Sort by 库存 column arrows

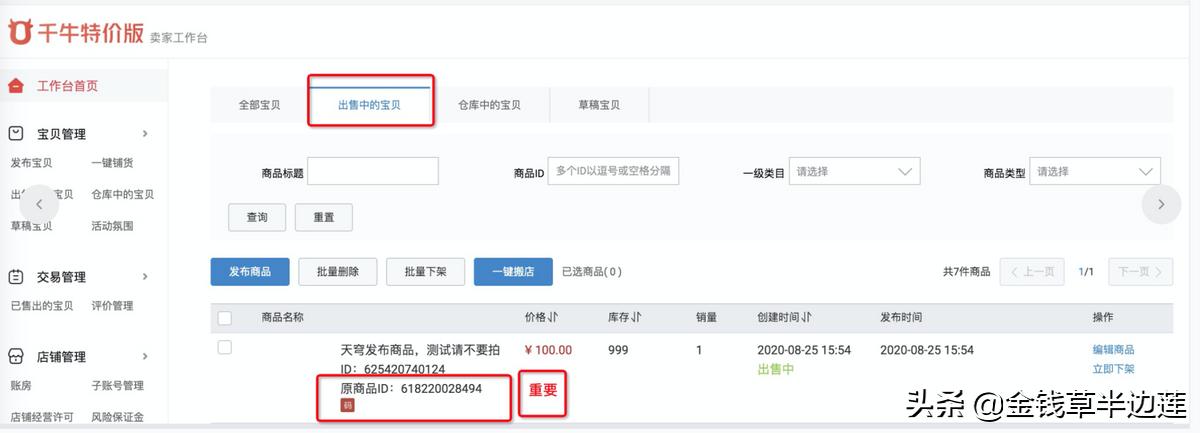pyautogui.click(x=636, y=317)
